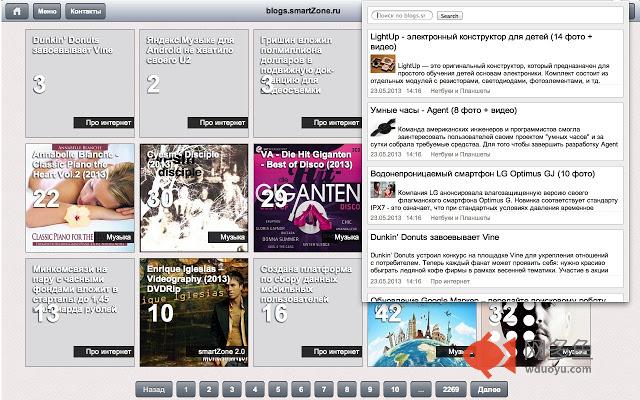Click Нетбуки и Планшеты under LightUp article
640x400 pixels.
[460, 91]
